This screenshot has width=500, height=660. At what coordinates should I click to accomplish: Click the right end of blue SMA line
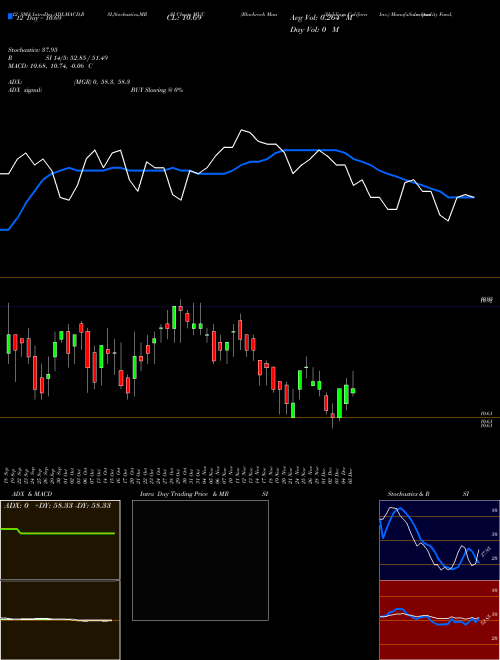pos(473,197)
